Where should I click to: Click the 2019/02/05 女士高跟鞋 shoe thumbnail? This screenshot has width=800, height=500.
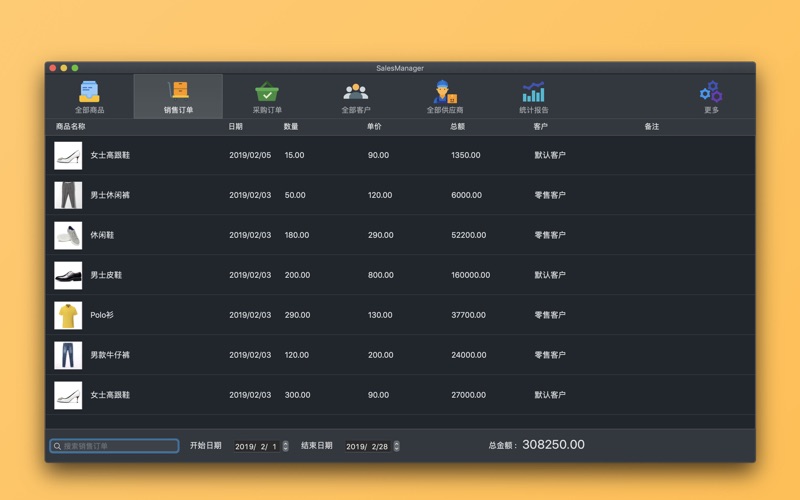[x=68, y=155]
